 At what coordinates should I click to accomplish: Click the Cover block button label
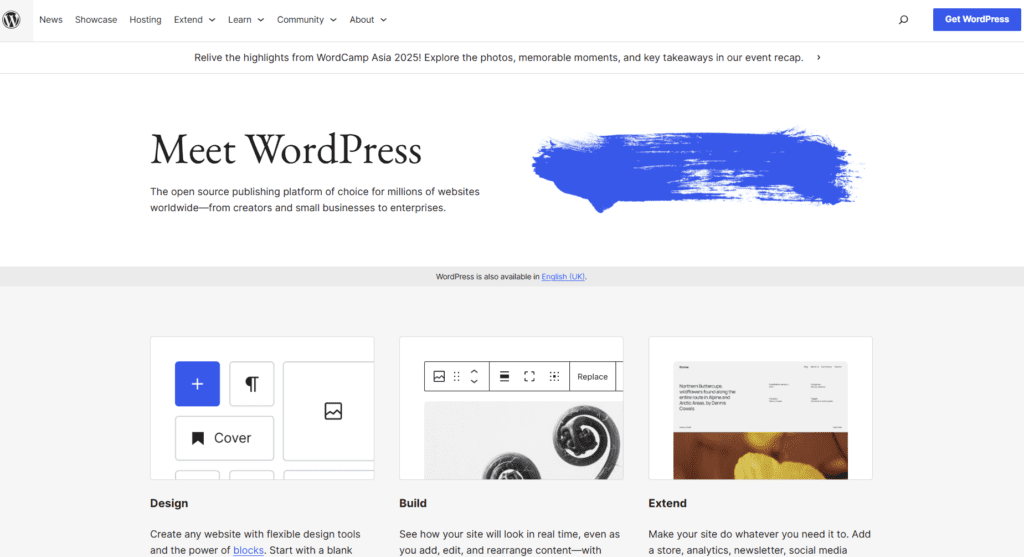pos(232,438)
